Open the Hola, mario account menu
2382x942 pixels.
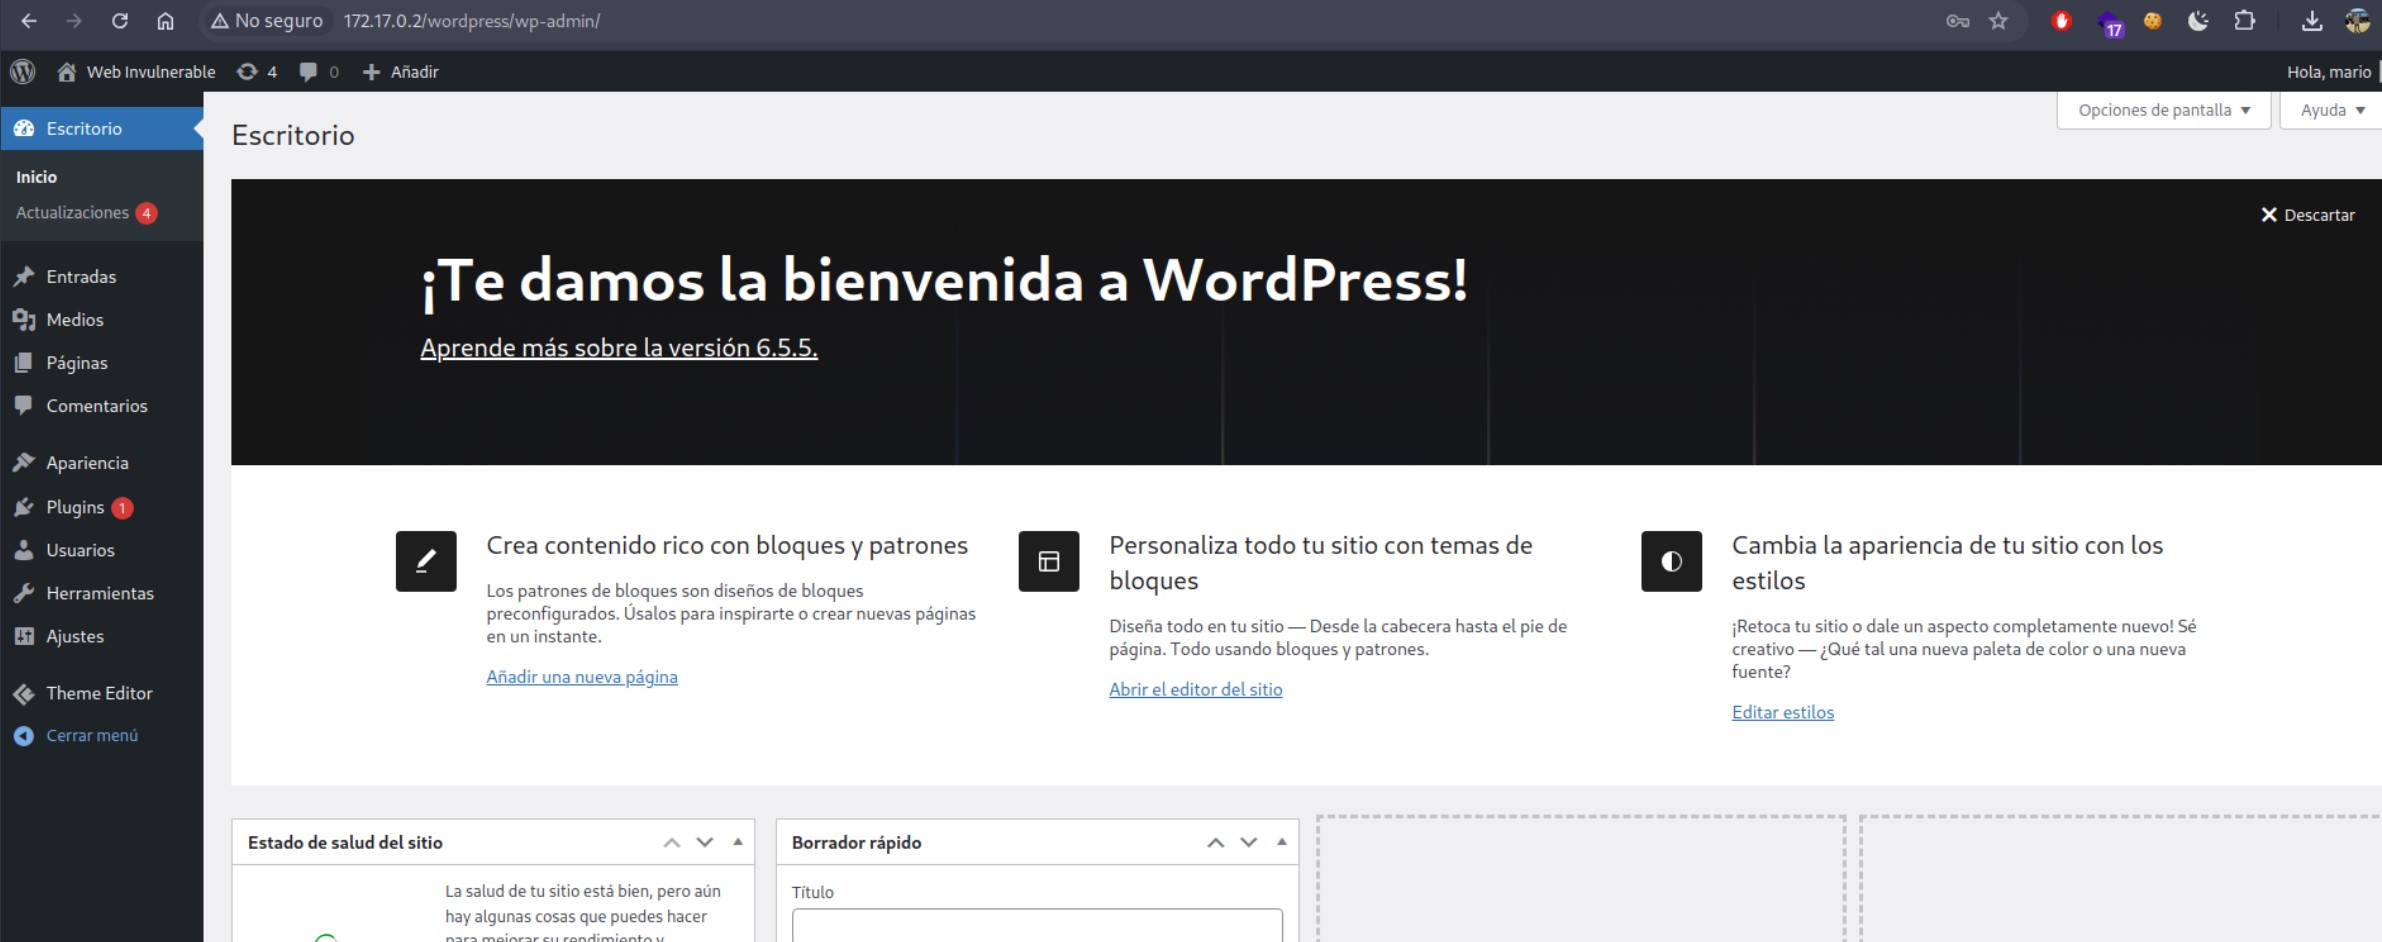click(x=2329, y=72)
